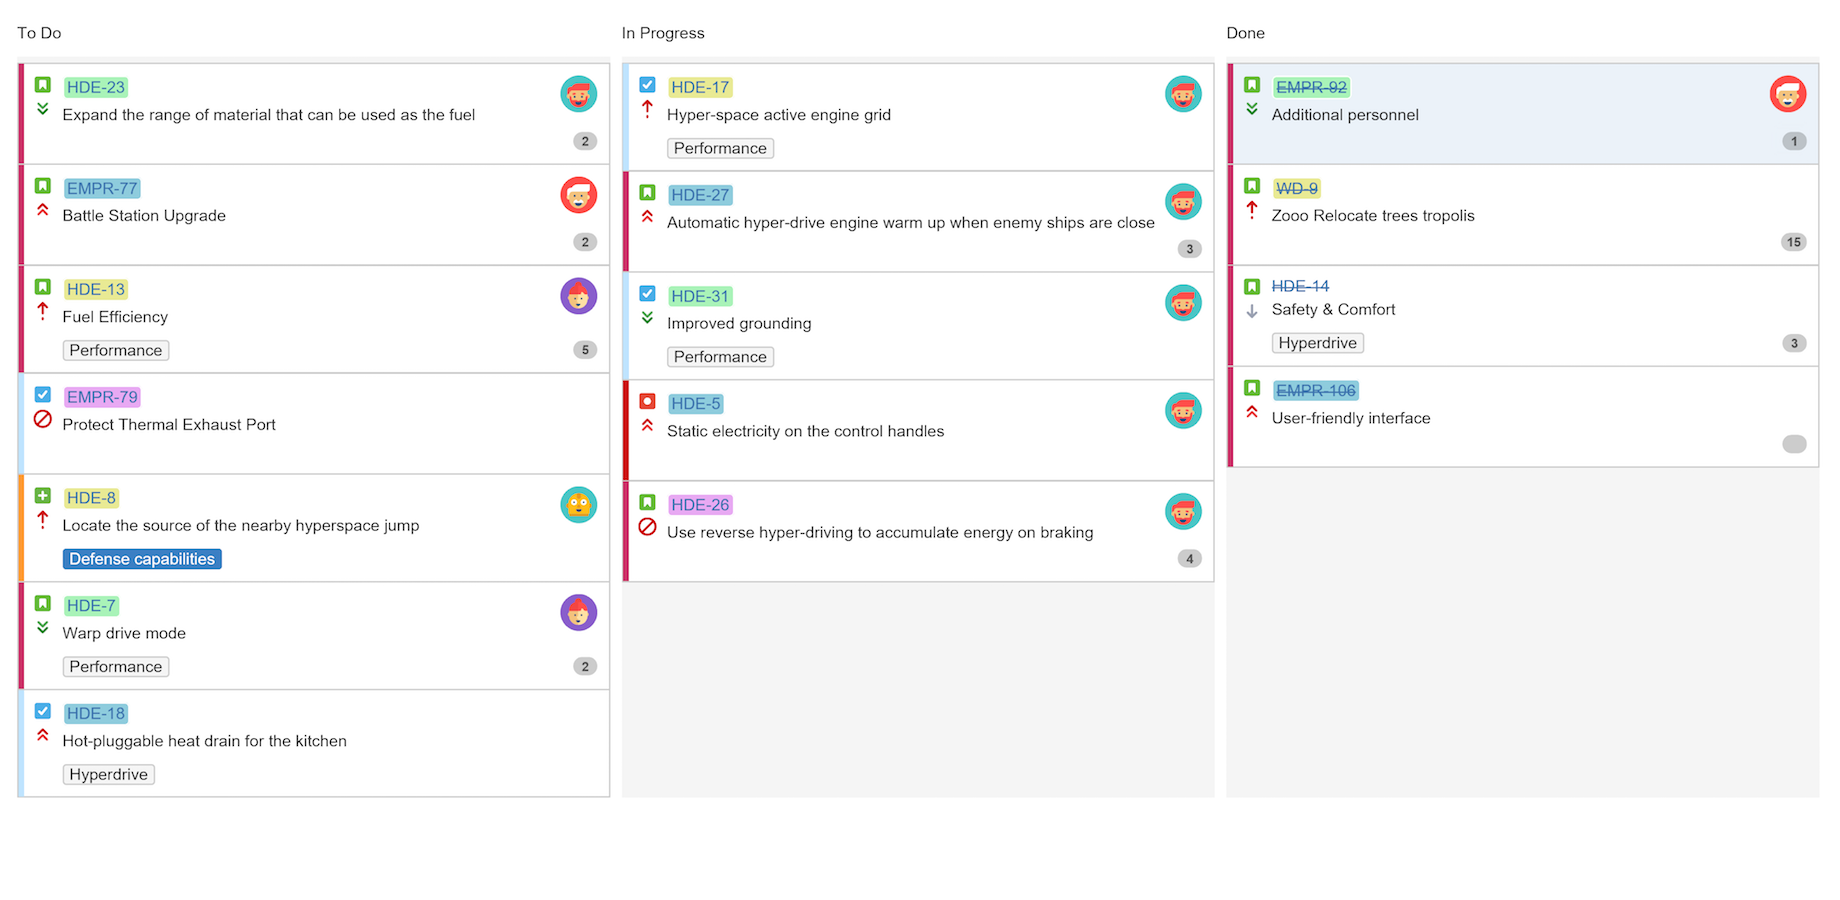
Task: Click the task checkbox on HDE-31
Action: pos(647,293)
